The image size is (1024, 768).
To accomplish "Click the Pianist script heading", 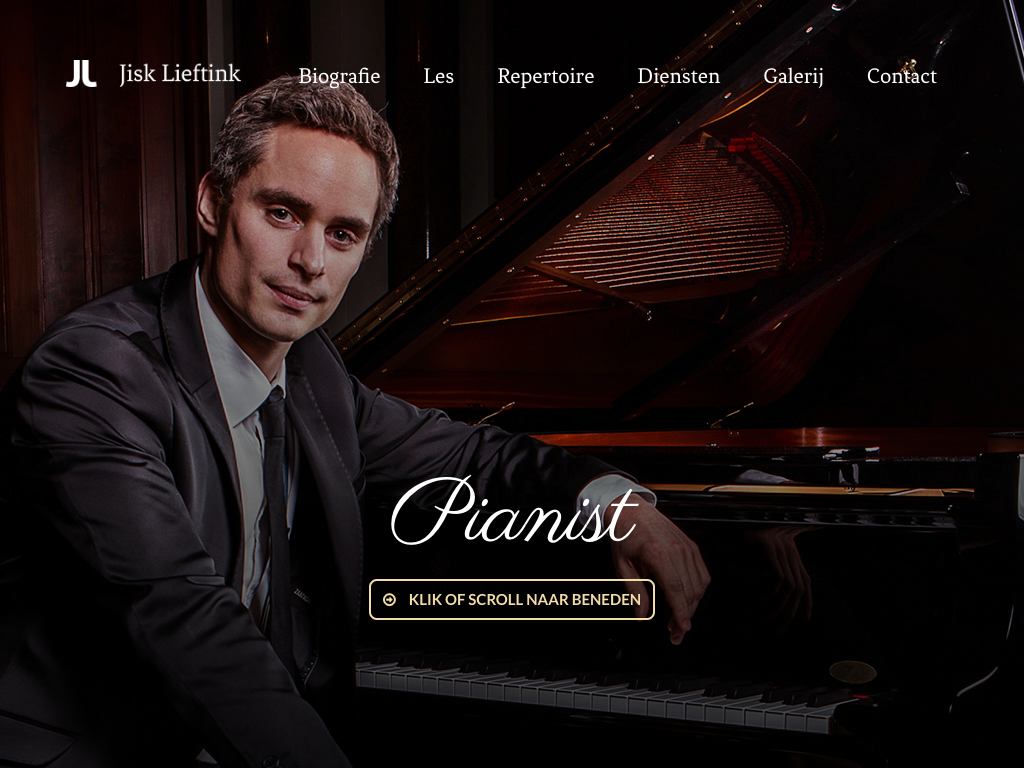I will coord(514,511).
